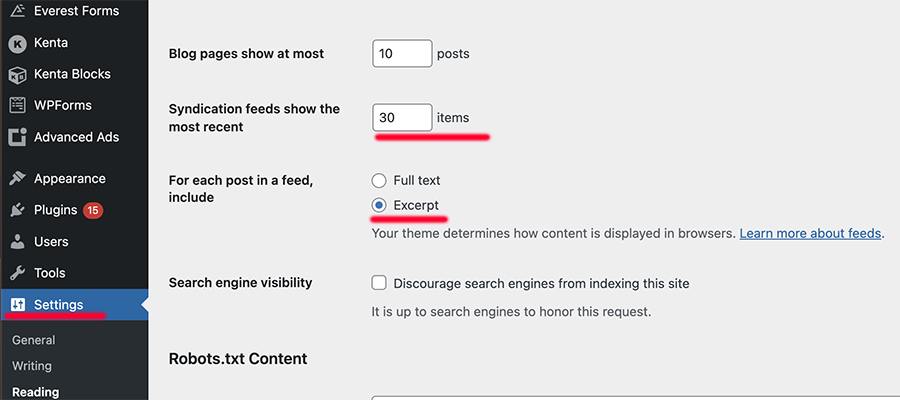900x400 pixels.
Task: Open the Writing settings submenu item
Action: [32, 366]
